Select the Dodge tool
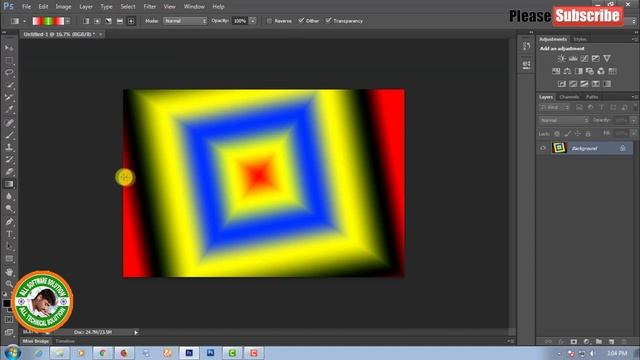 tap(9, 209)
